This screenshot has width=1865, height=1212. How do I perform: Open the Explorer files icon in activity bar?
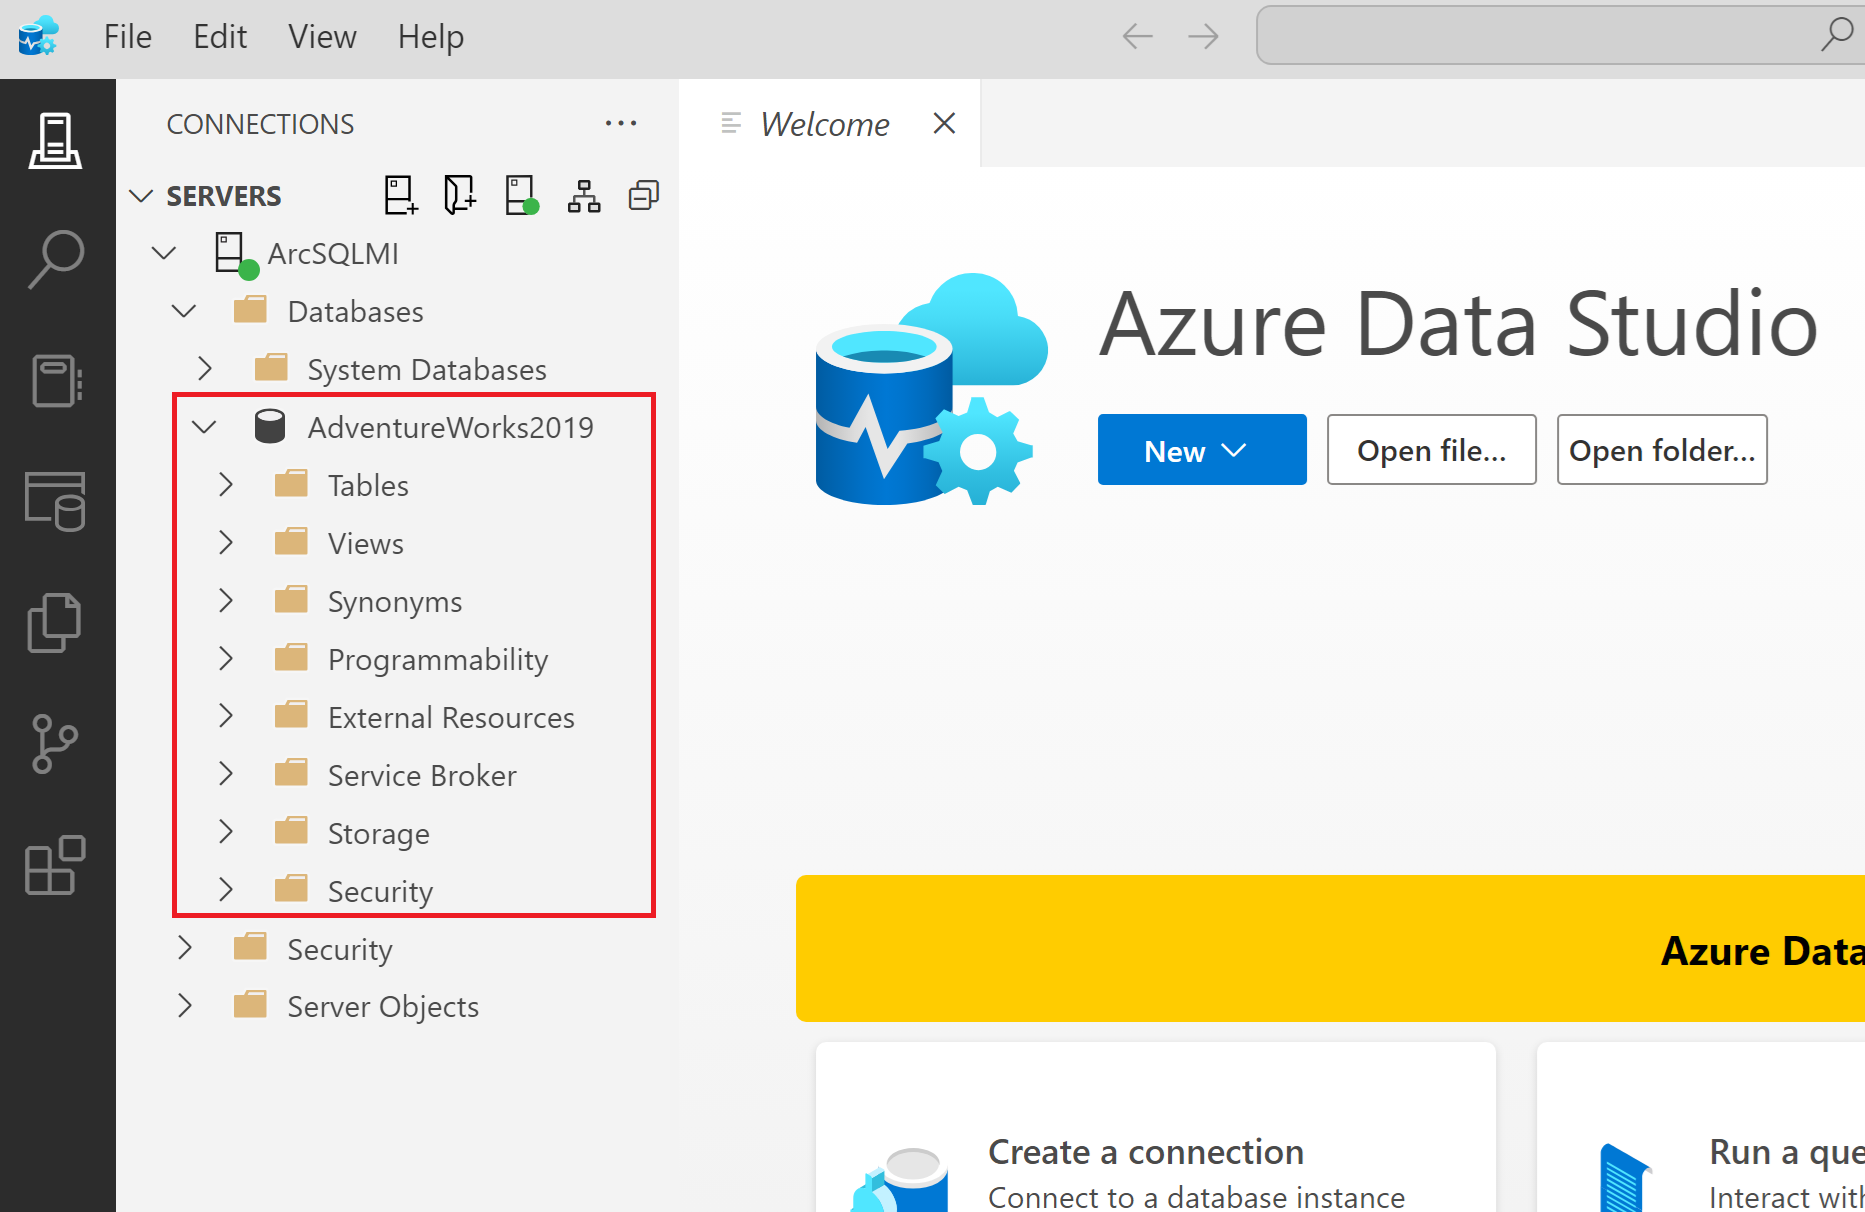coord(56,622)
